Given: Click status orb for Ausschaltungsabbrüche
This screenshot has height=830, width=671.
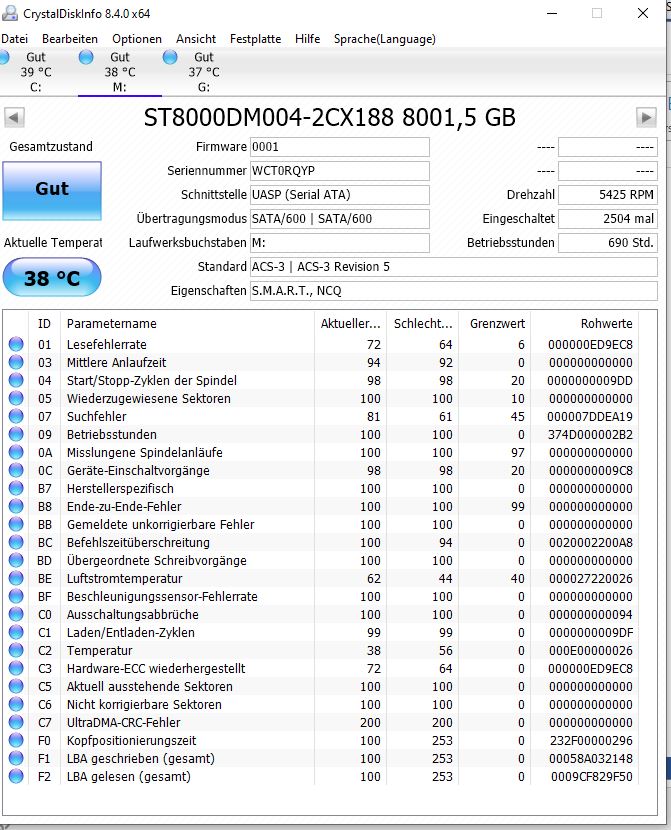Looking at the screenshot, I should [x=16, y=614].
